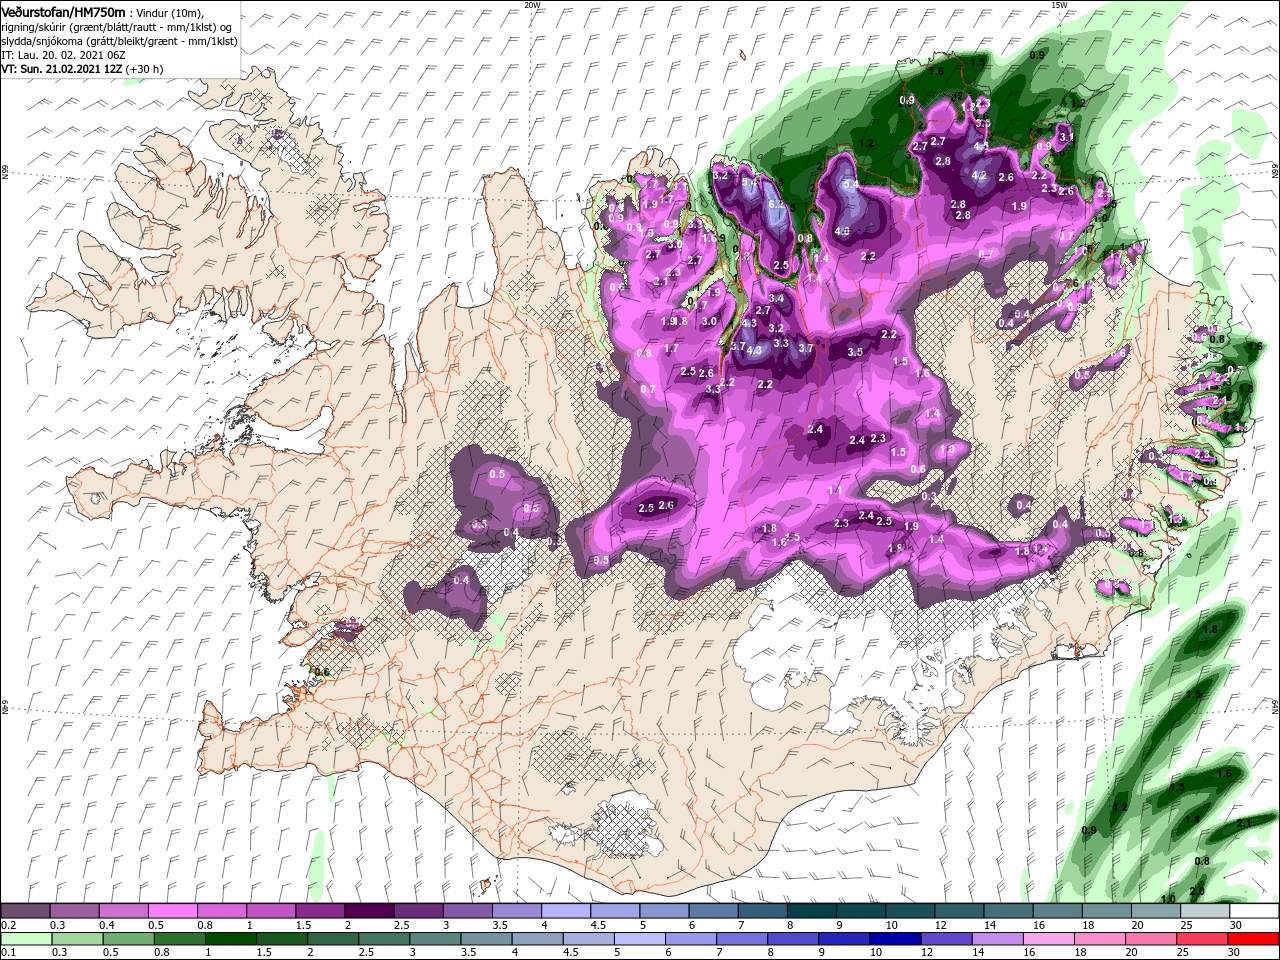Select the 7 steel-blue swatch in snow scale
Viewport: 1280px width, 960px height.
tap(761, 911)
